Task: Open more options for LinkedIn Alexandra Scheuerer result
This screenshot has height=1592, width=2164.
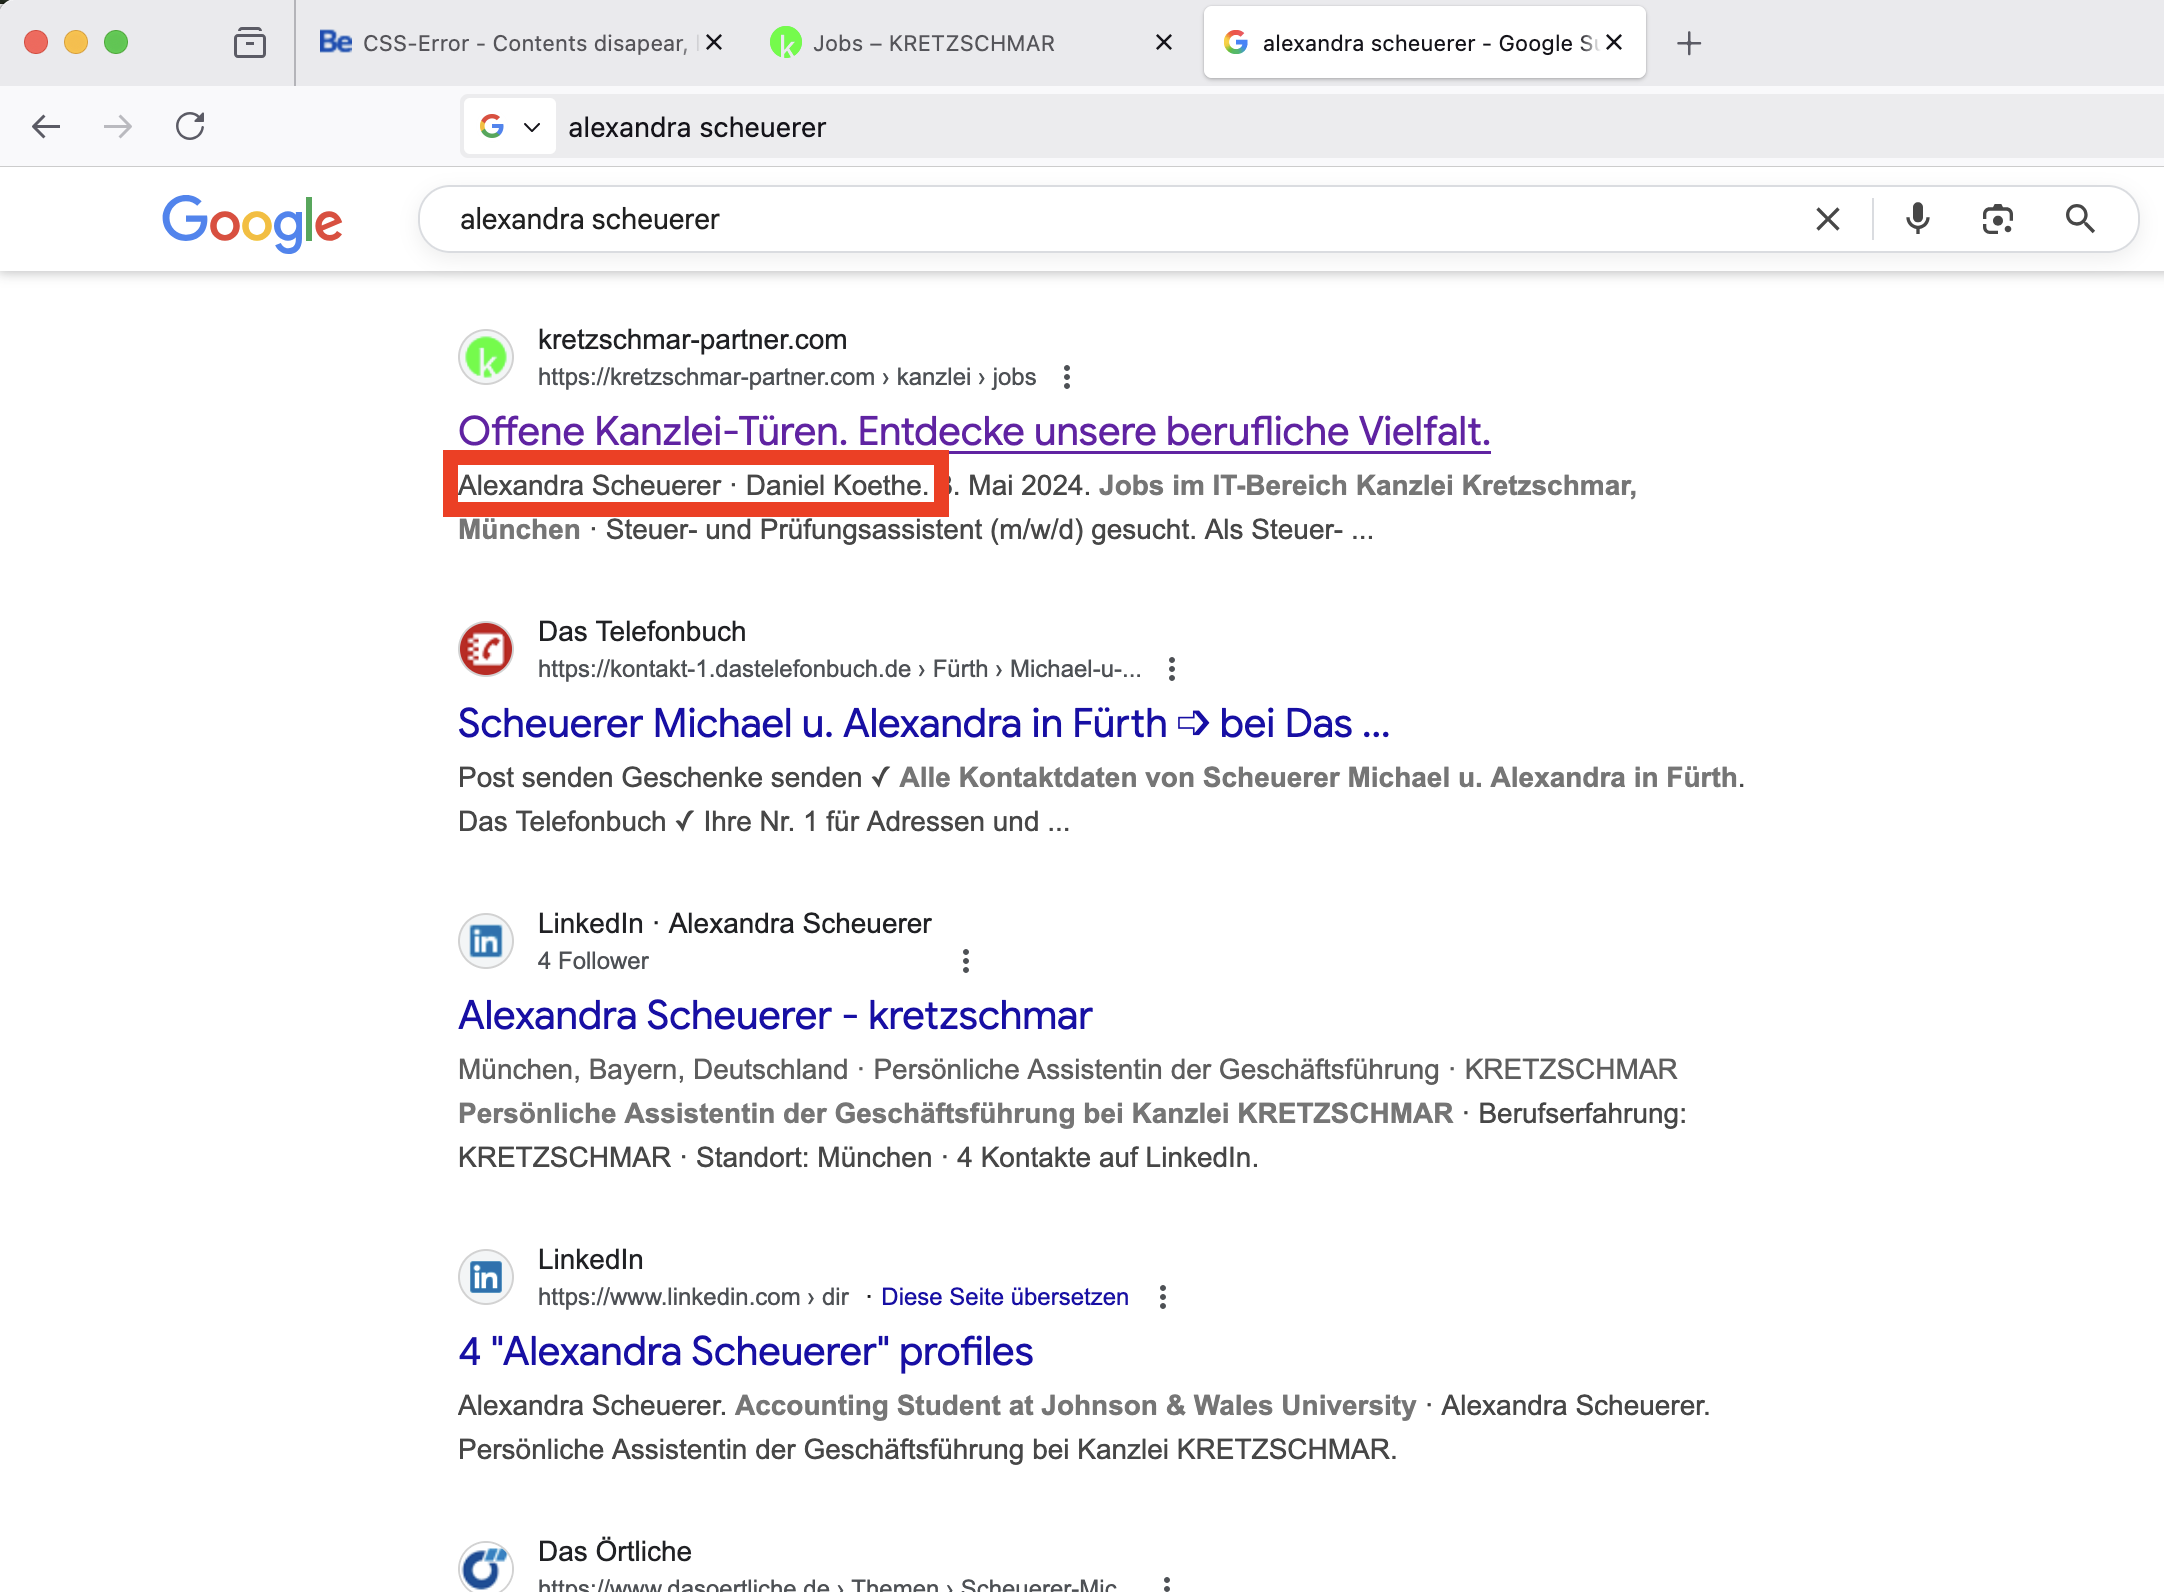Action: coord(965,961)
